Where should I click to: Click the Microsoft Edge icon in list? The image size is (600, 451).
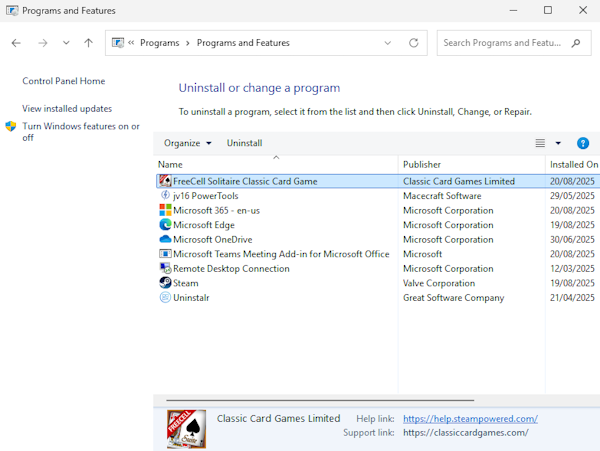165,225
